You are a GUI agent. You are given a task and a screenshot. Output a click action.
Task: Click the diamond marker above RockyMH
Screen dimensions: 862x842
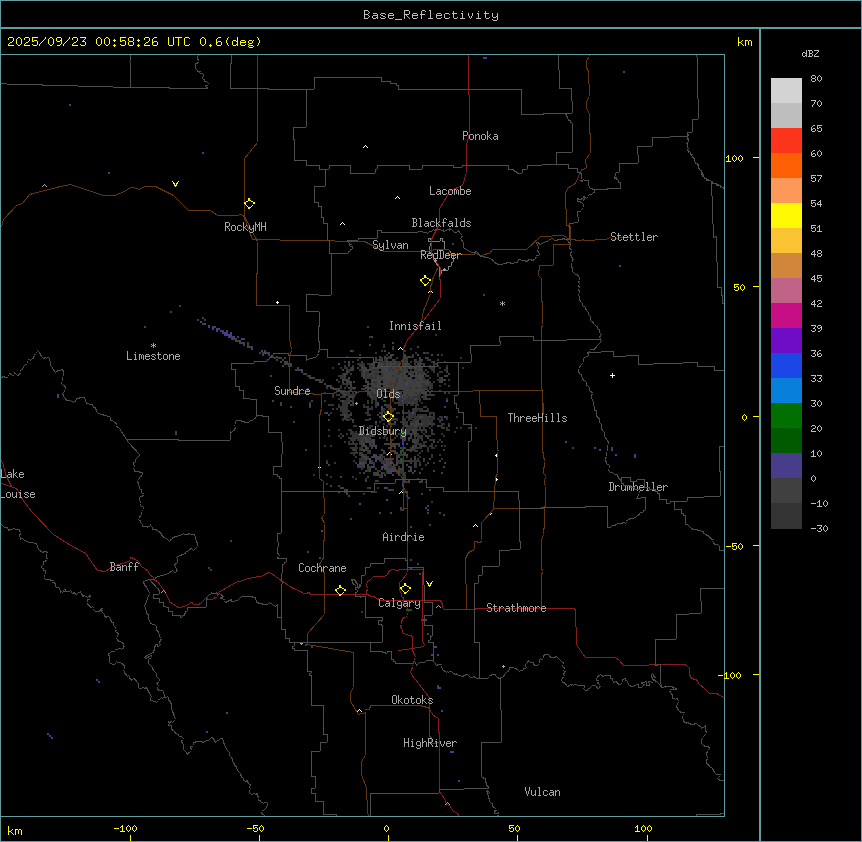pos(249,203)
